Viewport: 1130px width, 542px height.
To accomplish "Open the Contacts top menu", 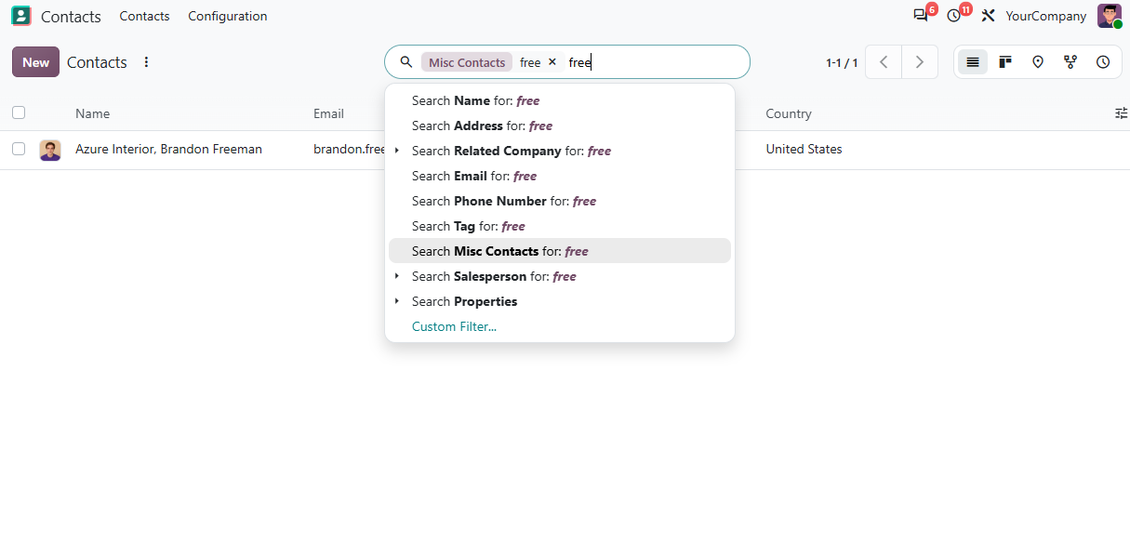I will pos(144,16).
